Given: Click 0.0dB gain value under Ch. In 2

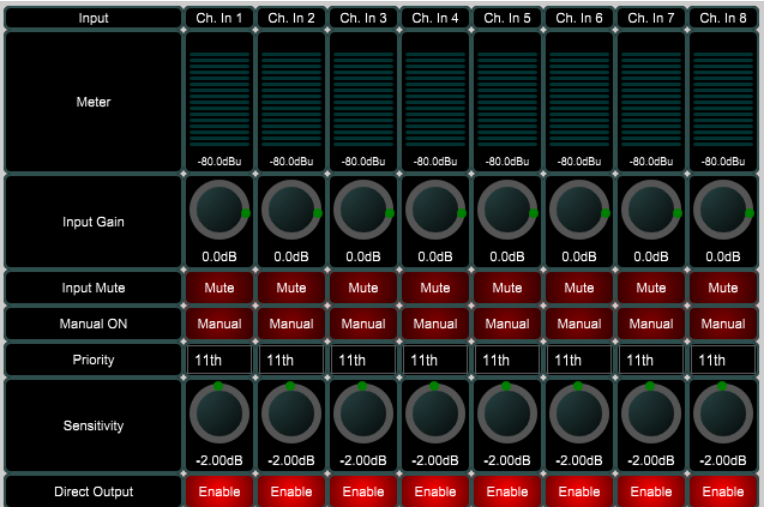Looking at the screenshot, I should 291,257.
